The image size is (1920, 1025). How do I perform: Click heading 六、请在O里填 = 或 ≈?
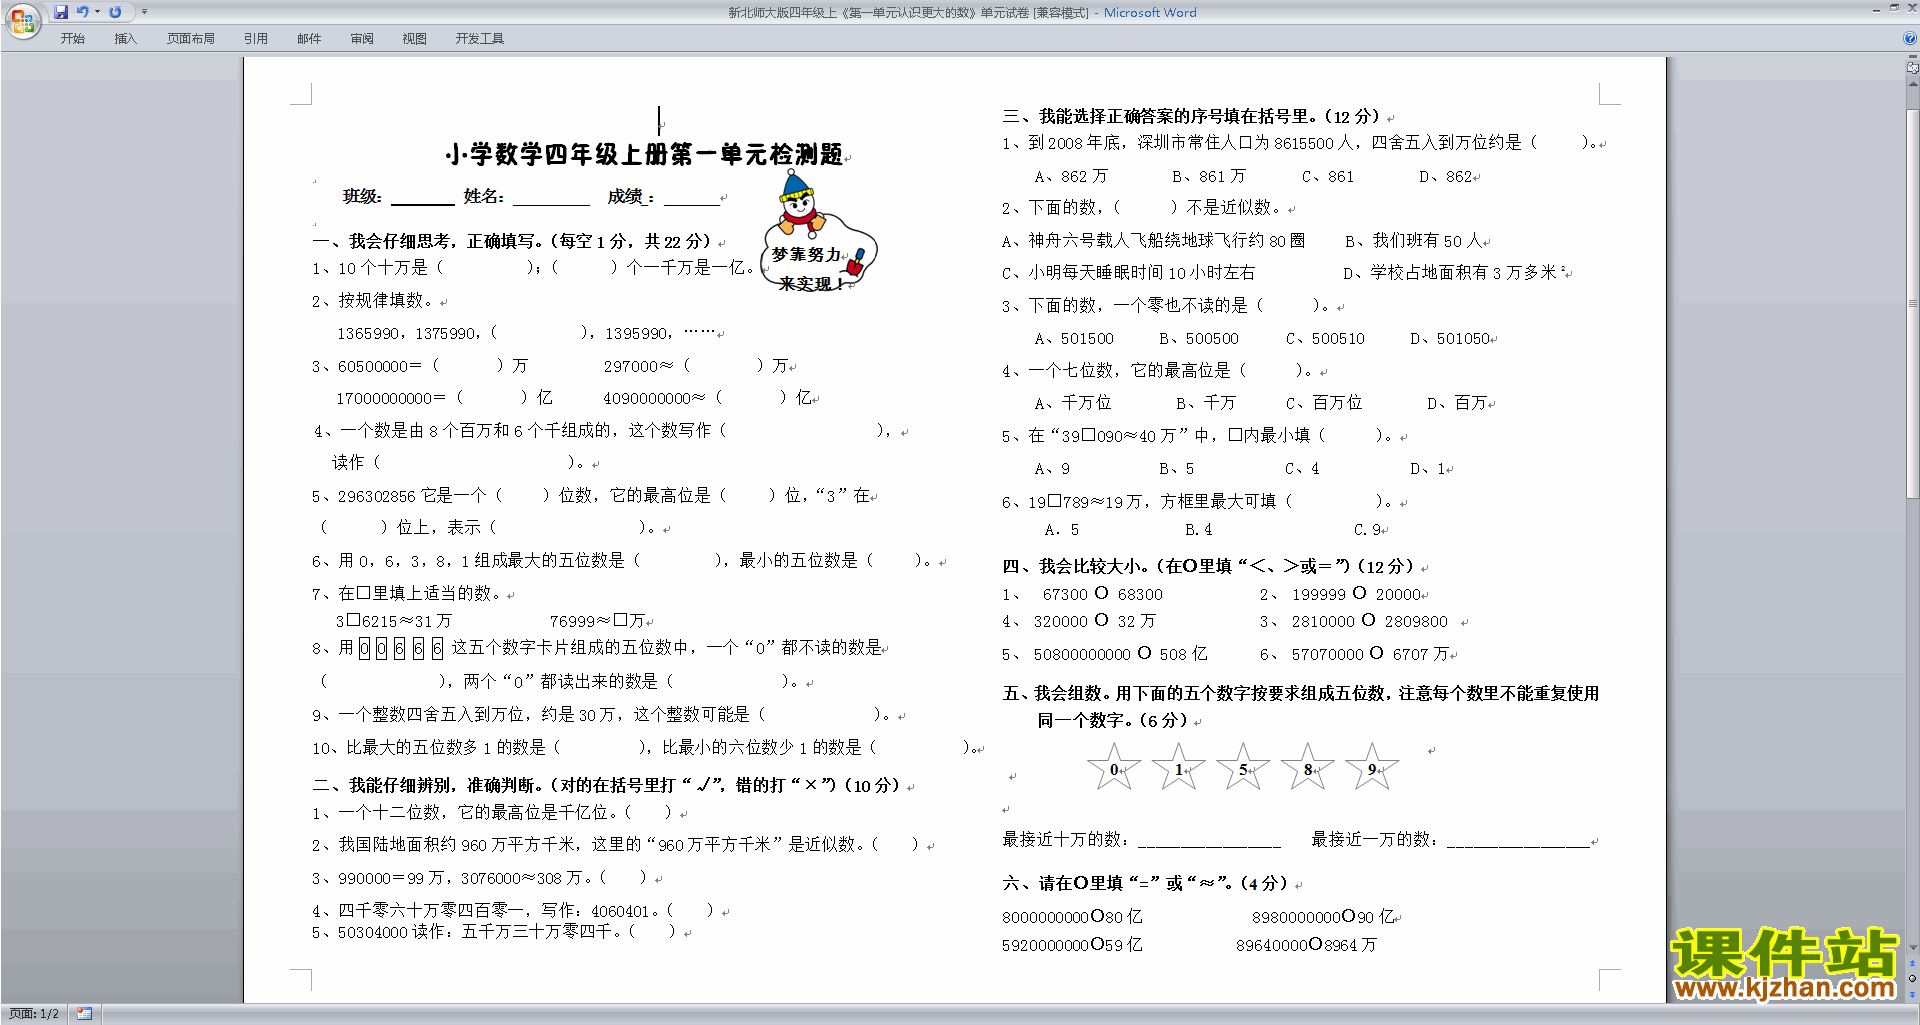coord(1146,884)
